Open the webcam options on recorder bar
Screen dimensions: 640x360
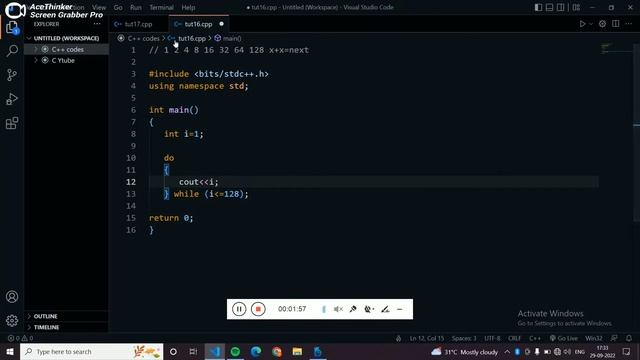pos(369,309)
